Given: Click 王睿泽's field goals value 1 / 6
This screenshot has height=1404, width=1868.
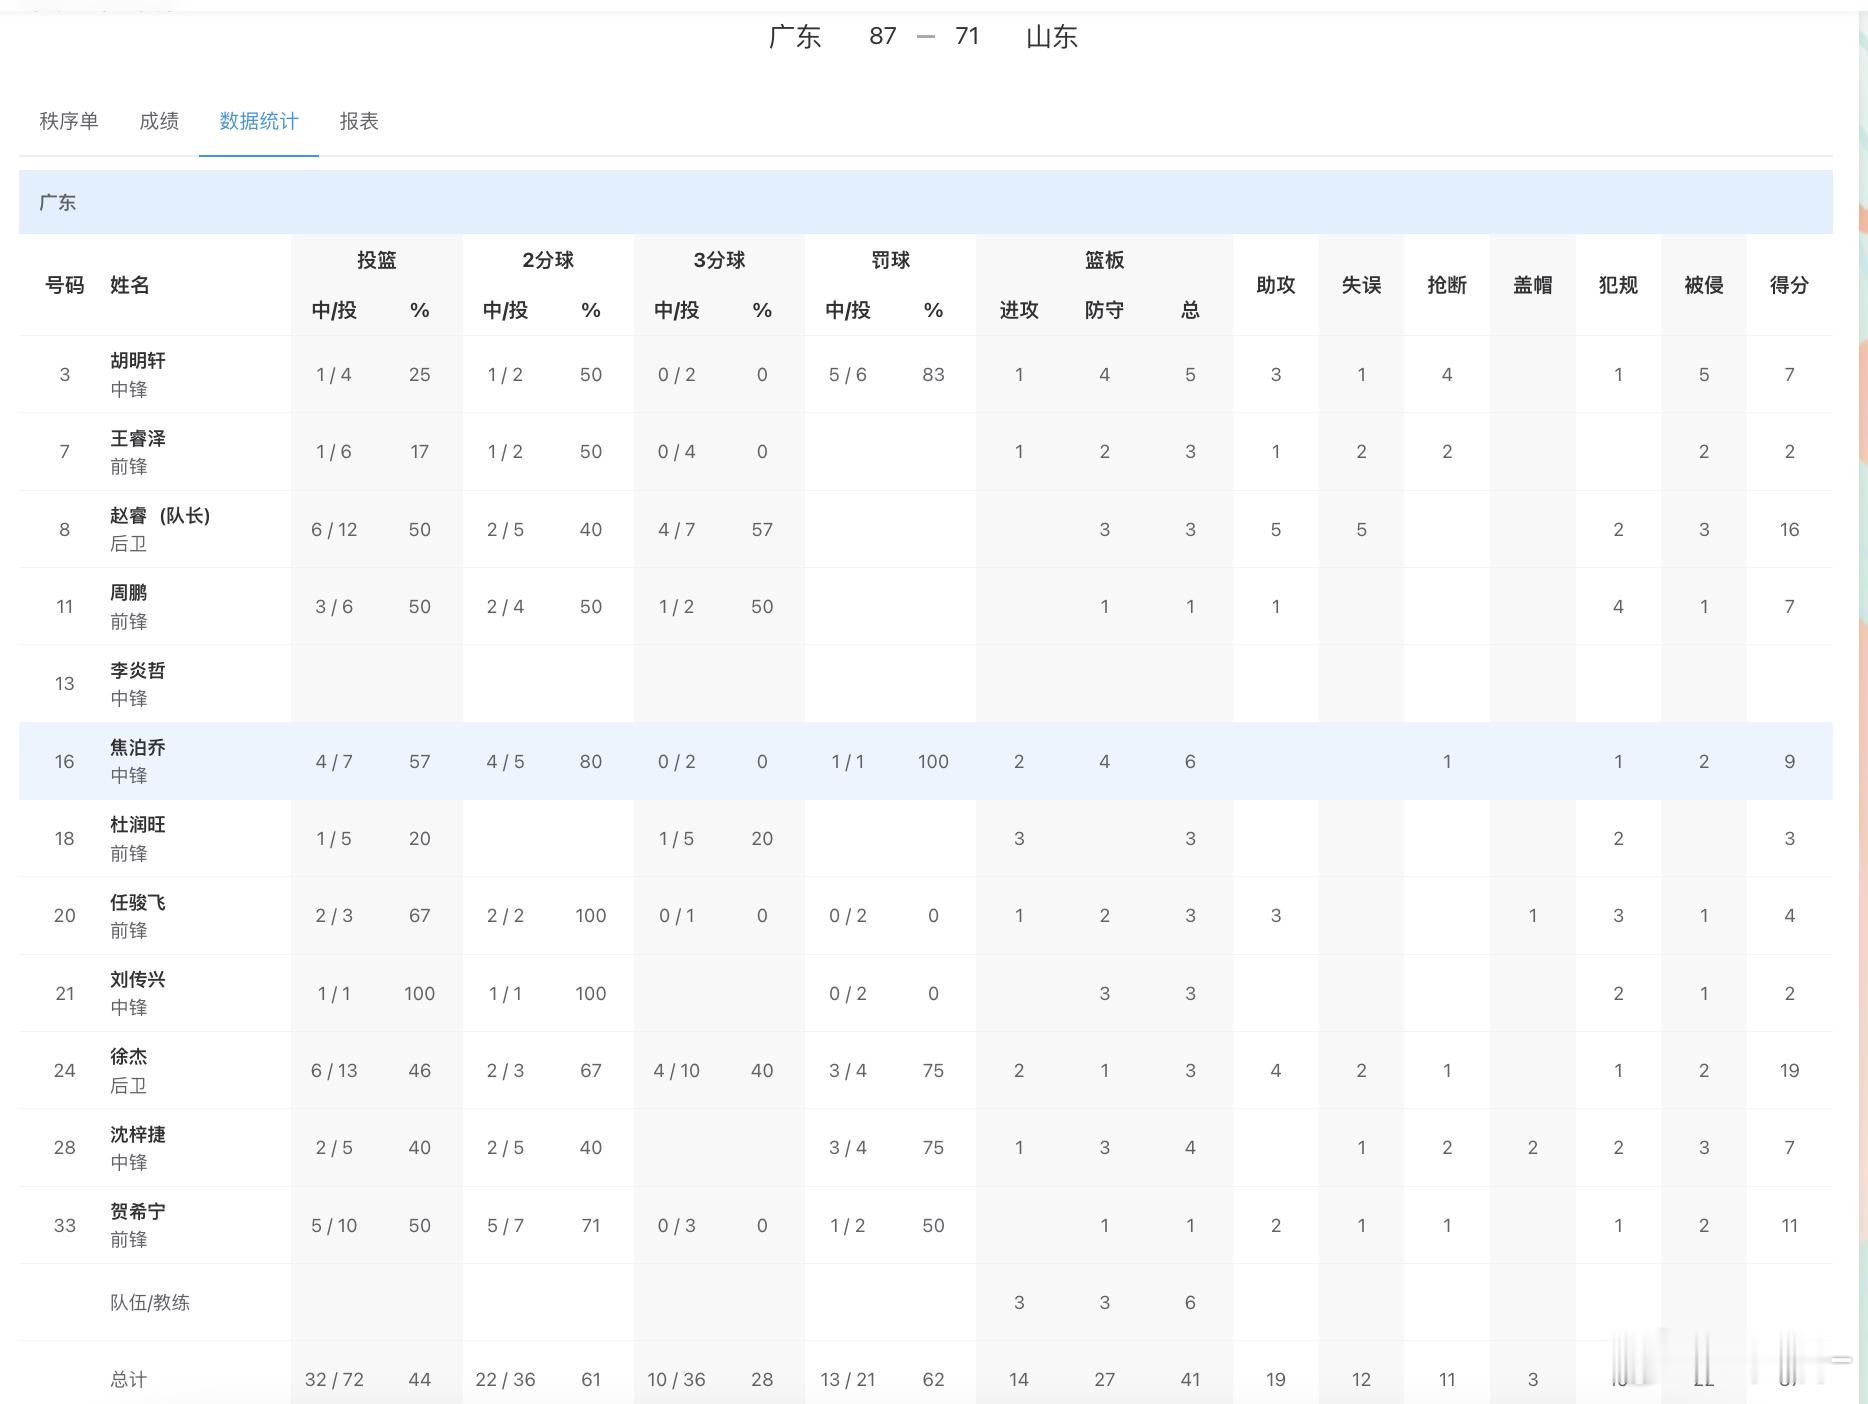Looking at the screenshot, I should point(334,451).
